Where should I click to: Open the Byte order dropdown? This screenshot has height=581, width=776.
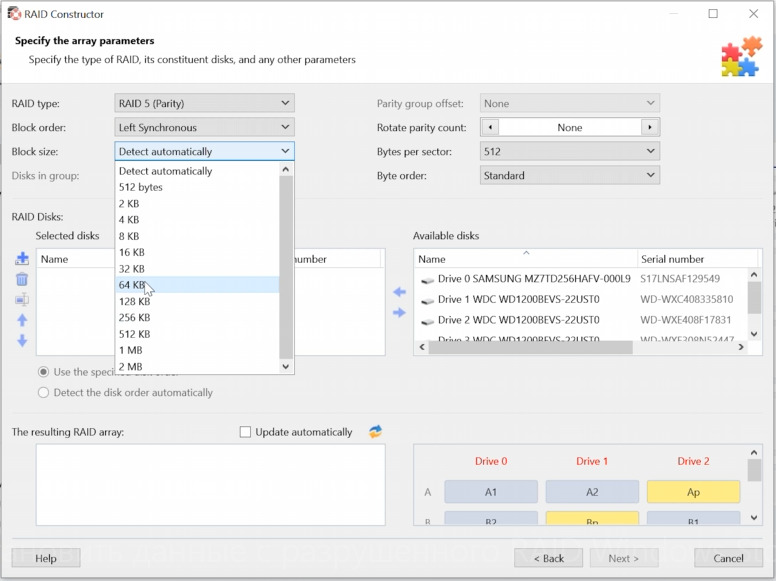pyautogui.click(x=570, y=175)
